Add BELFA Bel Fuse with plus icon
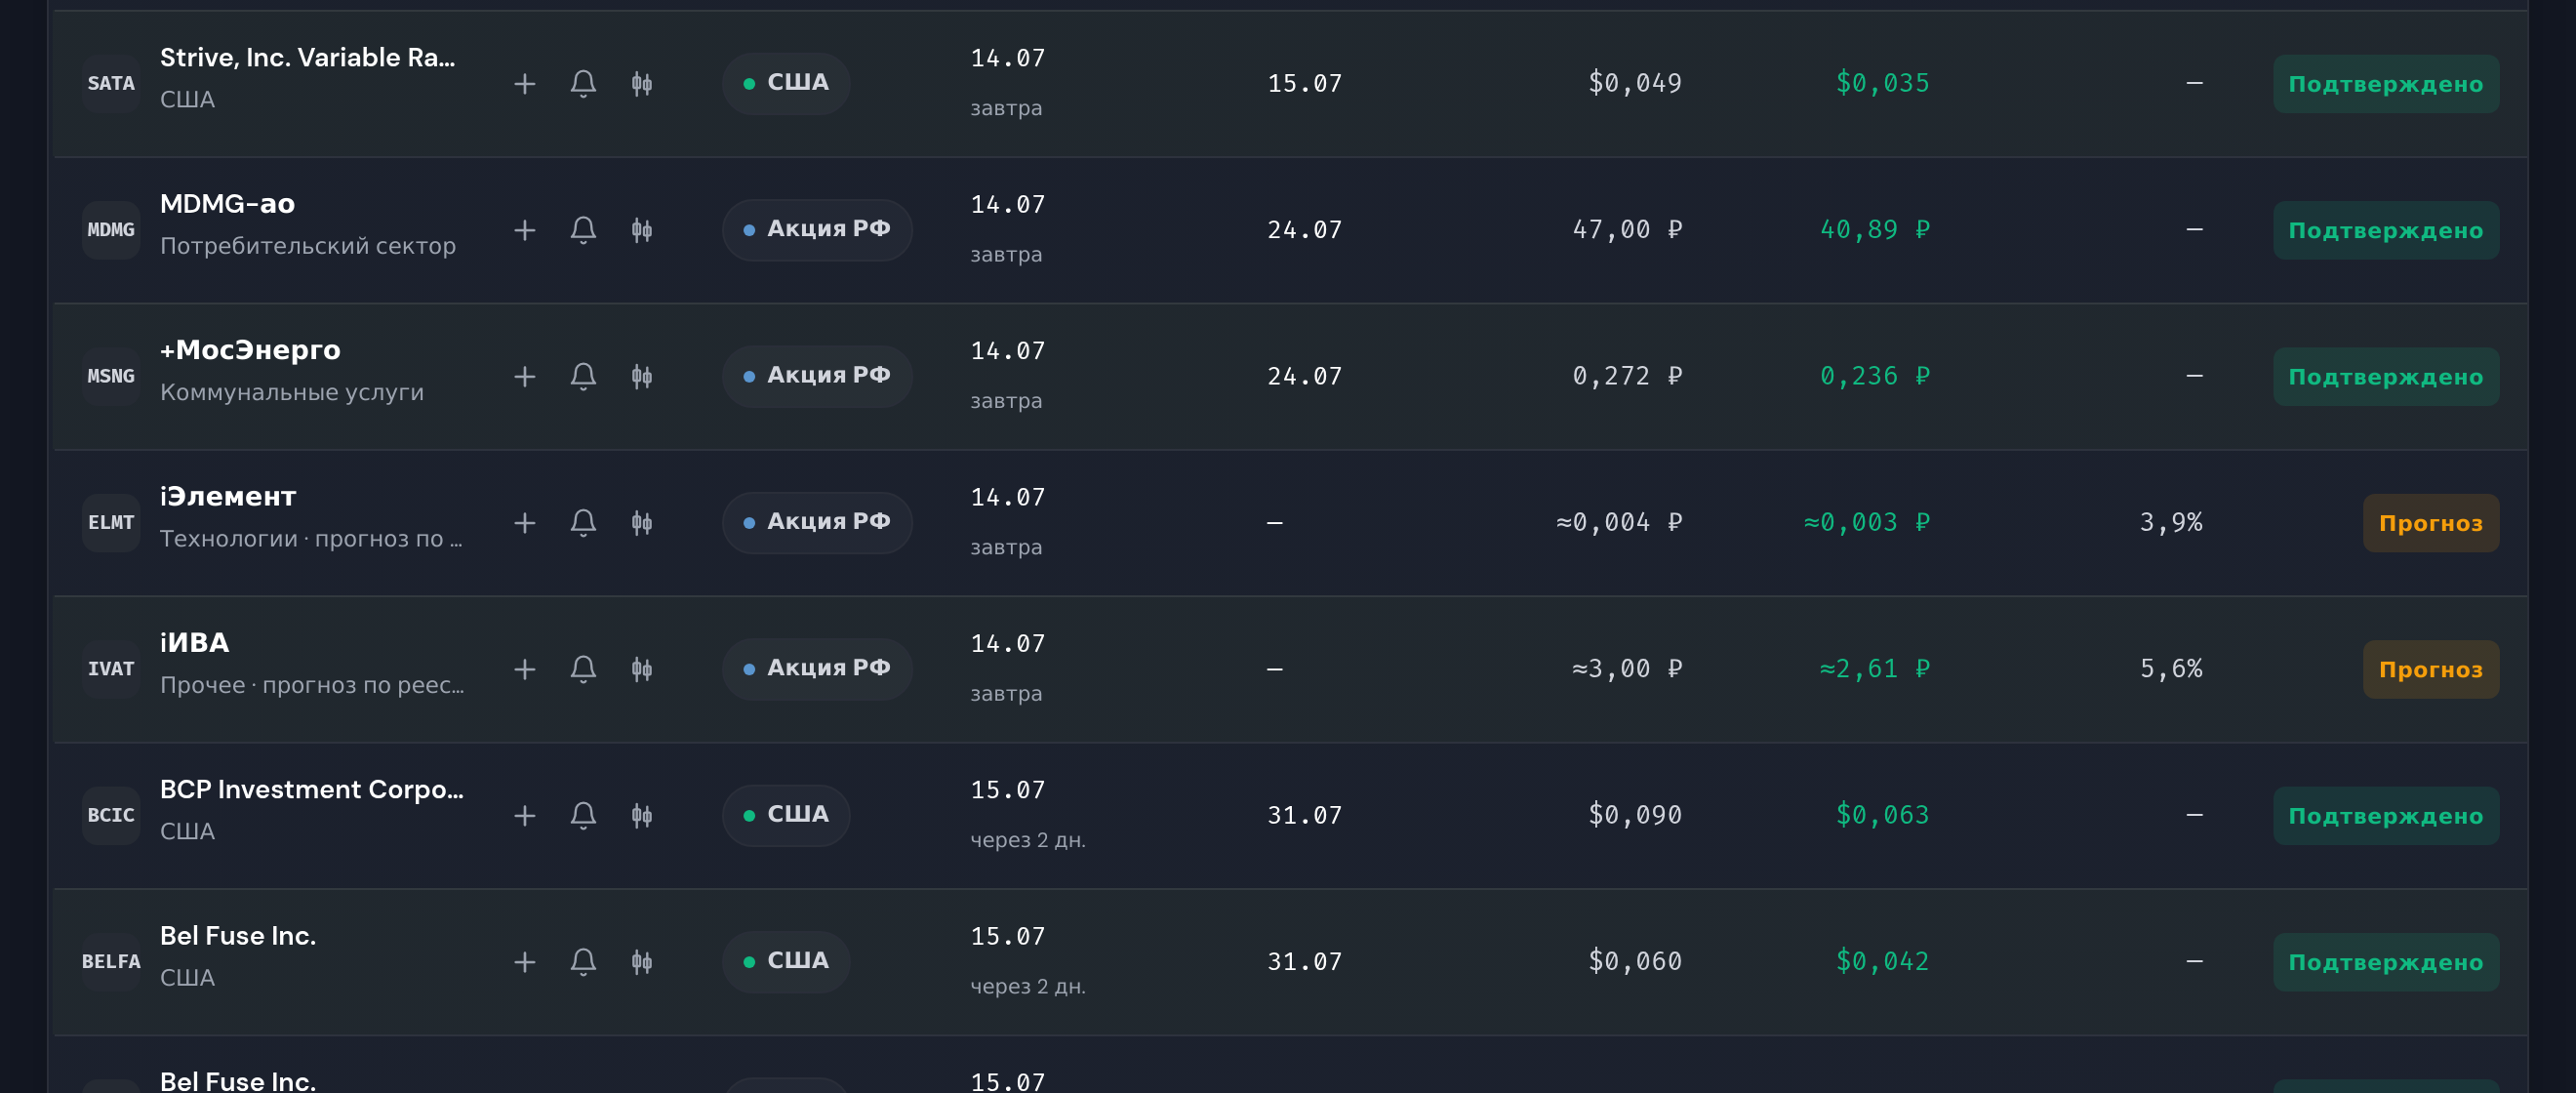The height and width of the screenshot is (1093, 2576). pos(524,962)
